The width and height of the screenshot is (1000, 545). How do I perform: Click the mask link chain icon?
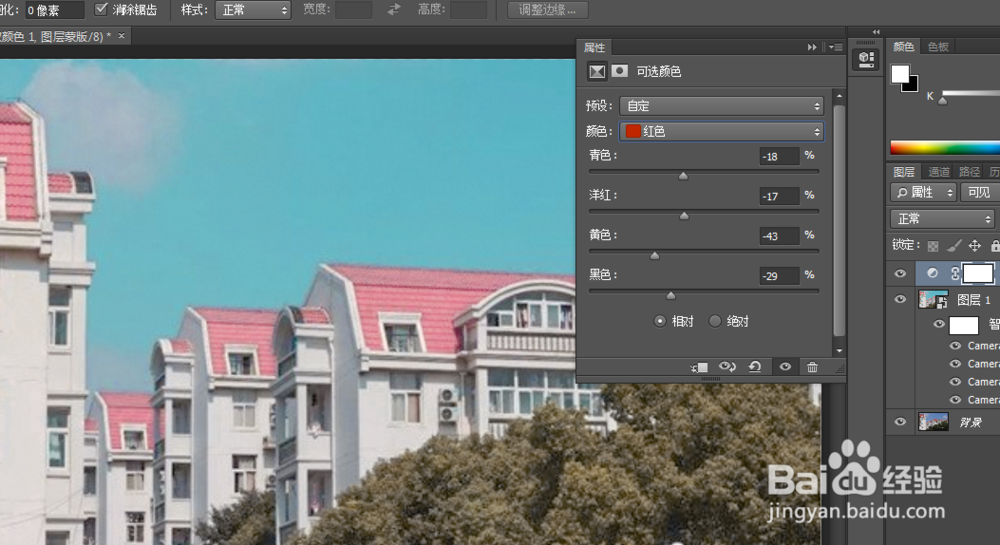[x=955, y=273]
